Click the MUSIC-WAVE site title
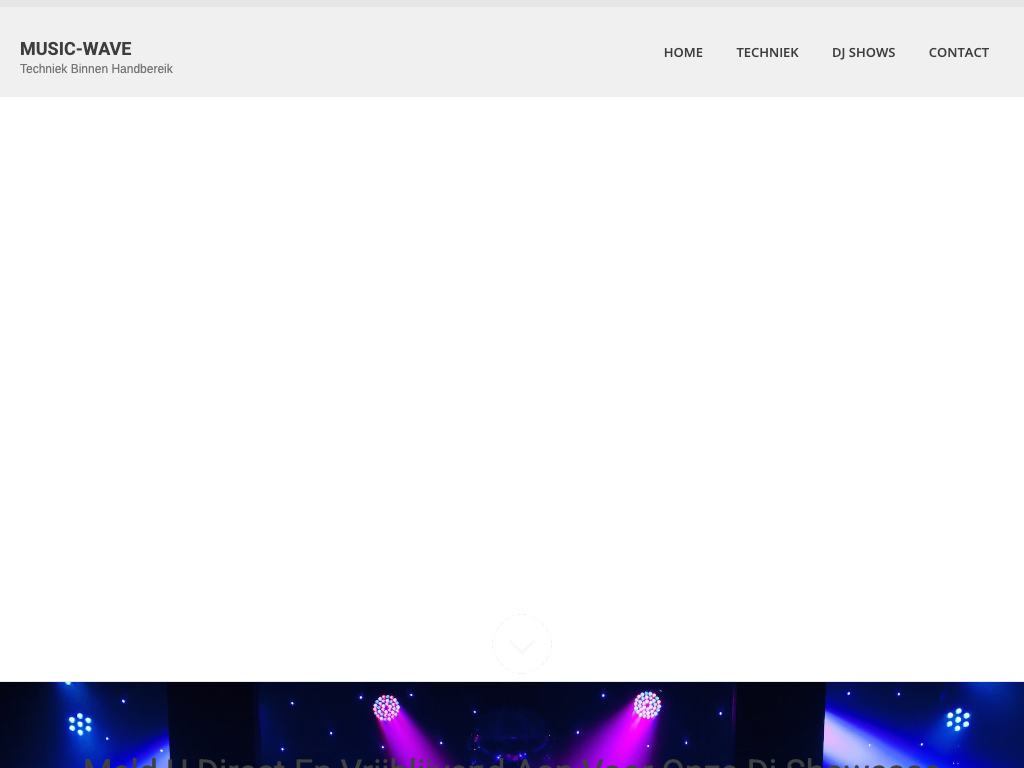This screenshot has width=1024, height=768. click(x=76, y=48)
